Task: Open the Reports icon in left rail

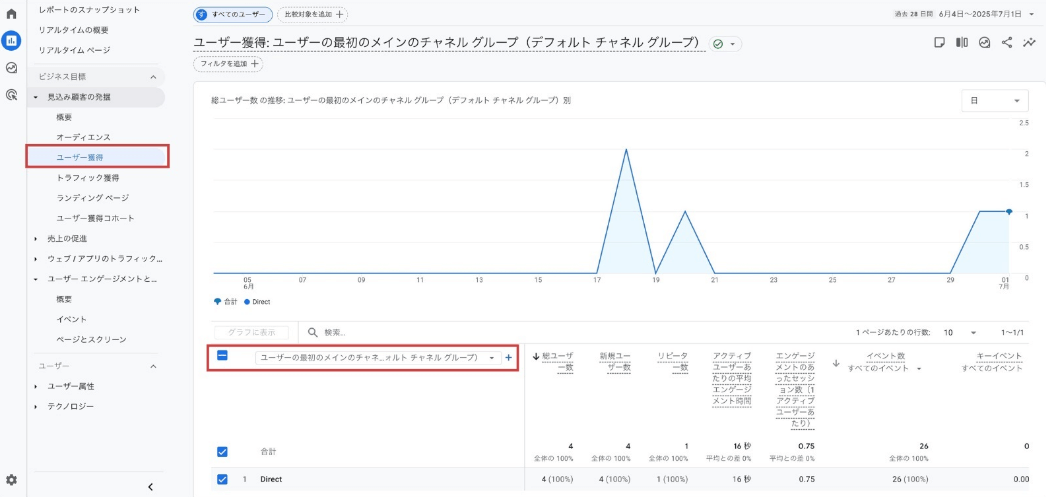Action: (12, 41)
